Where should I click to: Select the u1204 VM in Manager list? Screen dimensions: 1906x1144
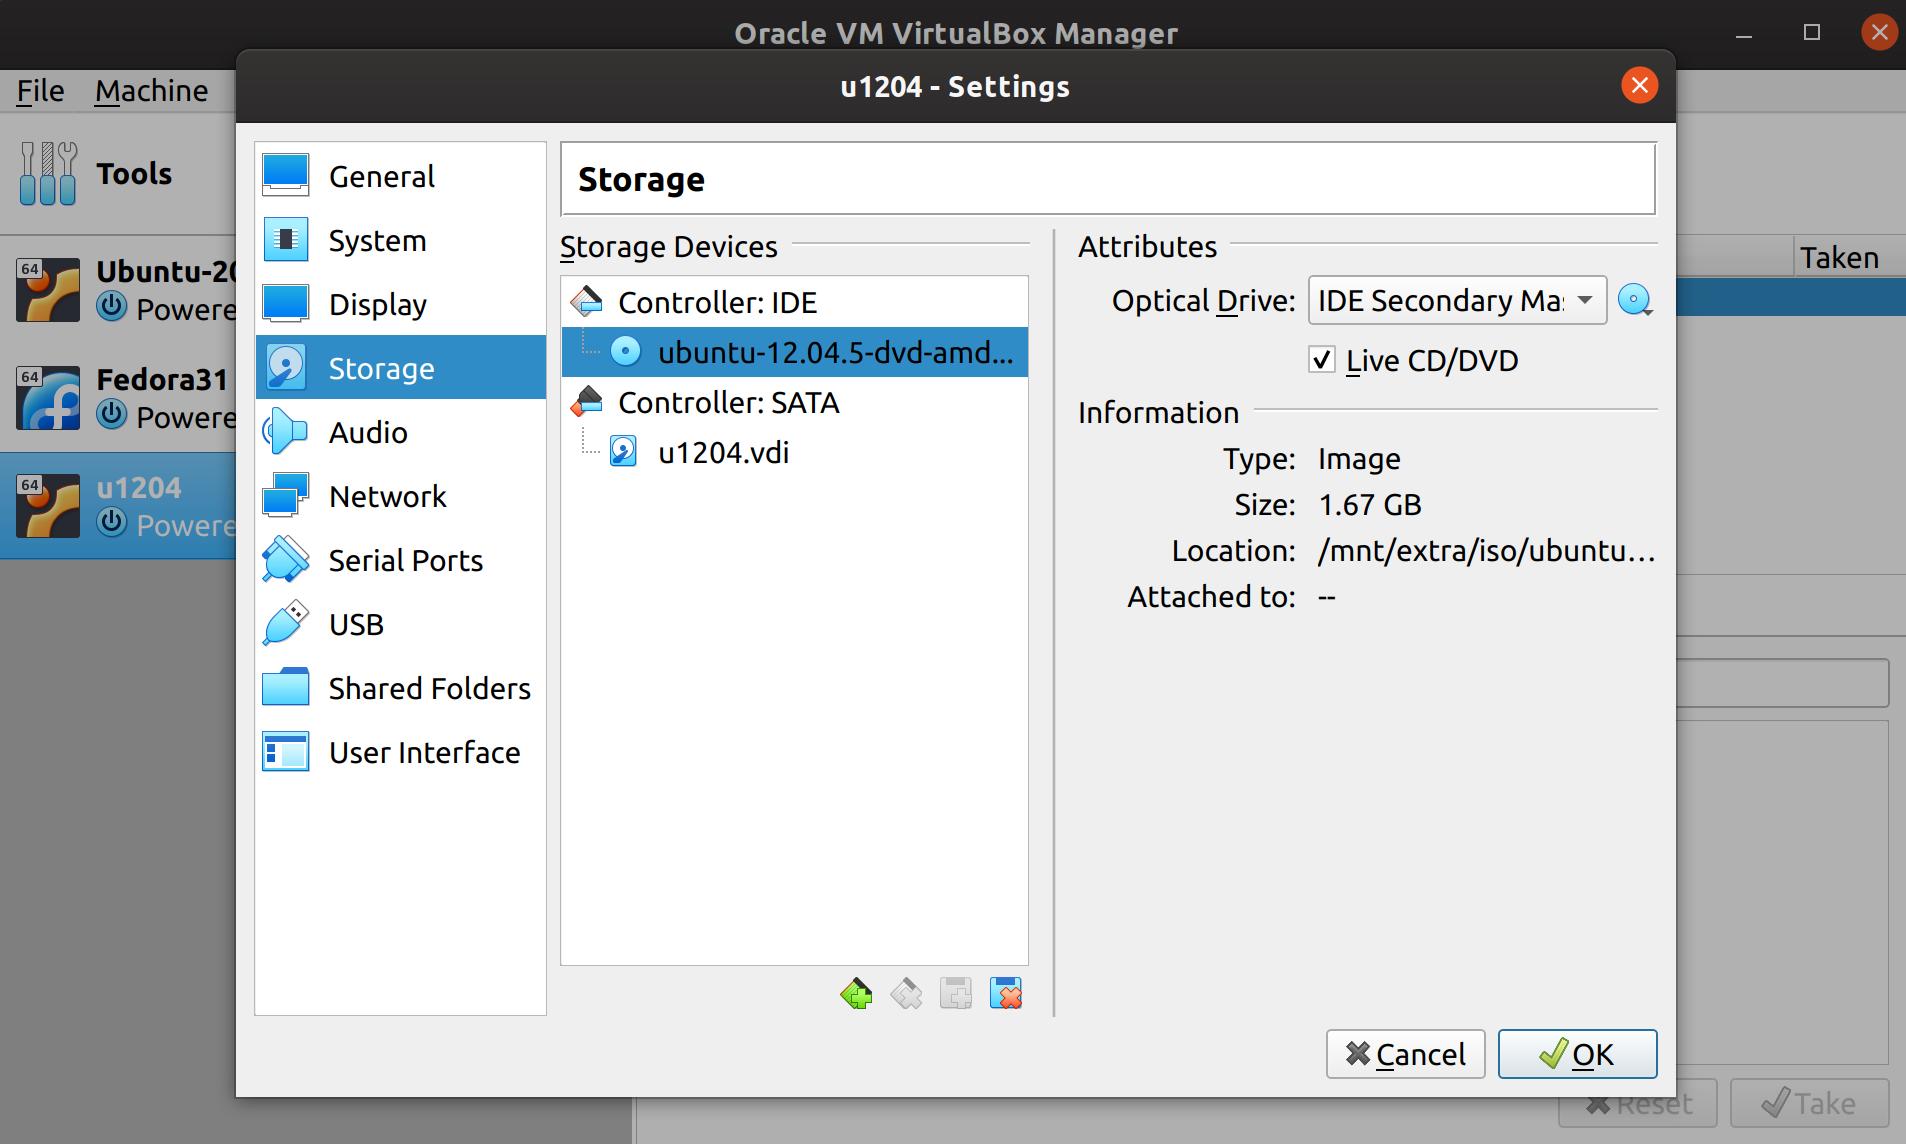click(118, 506)
